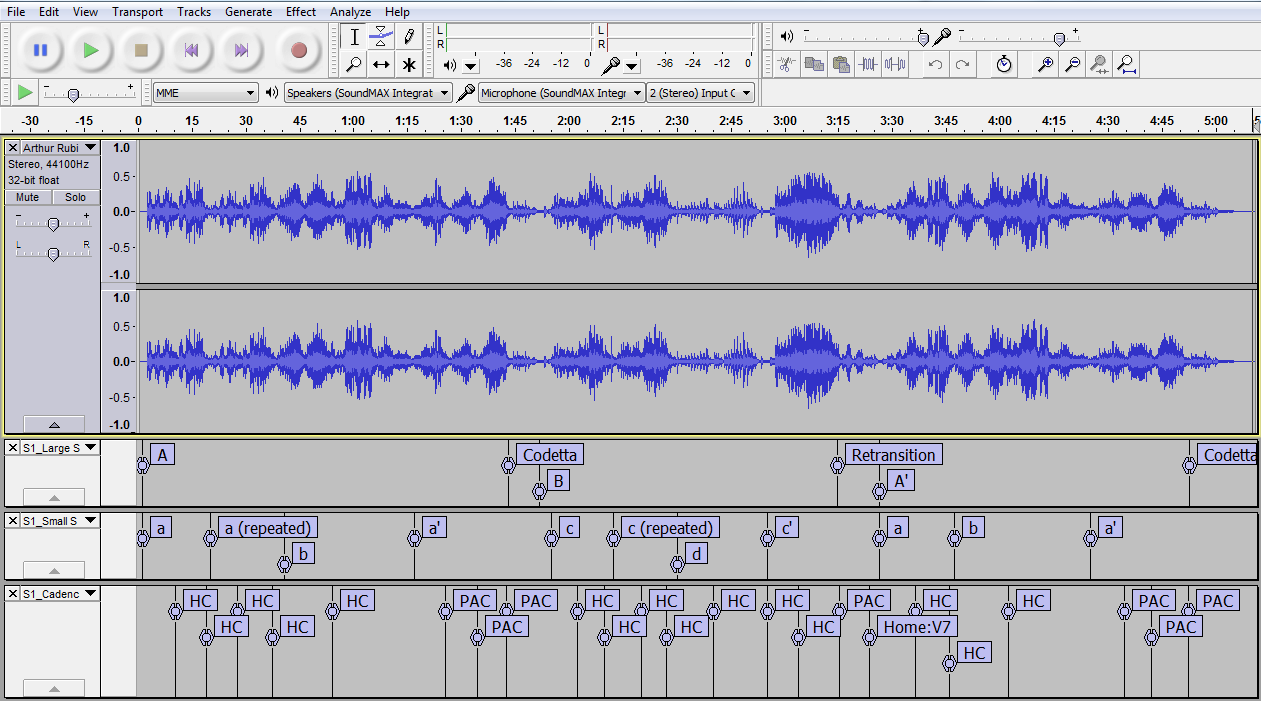
Task: Click the Redo arrow icon
Action: pyautogui.click(x=962, y=64)
